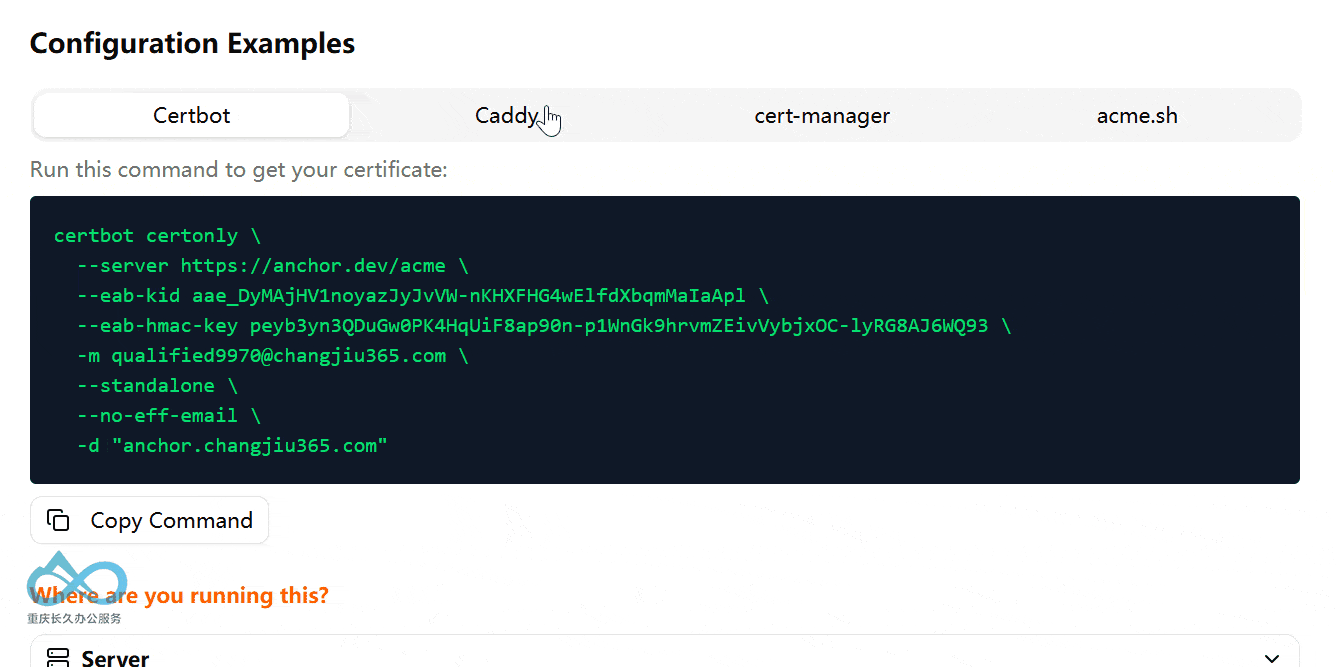Click the --eab-hmac-key code line
This screenshot has width=1336, height=667.
[x=544, y=326]
